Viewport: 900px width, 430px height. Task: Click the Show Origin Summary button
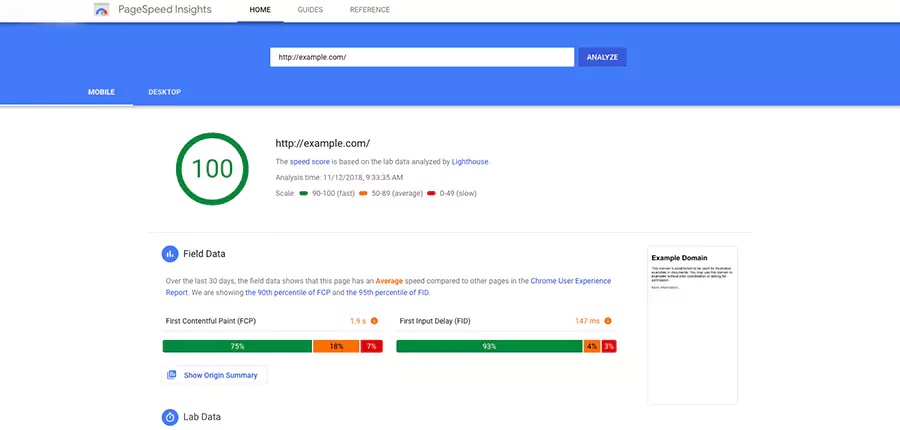point(215,375)
